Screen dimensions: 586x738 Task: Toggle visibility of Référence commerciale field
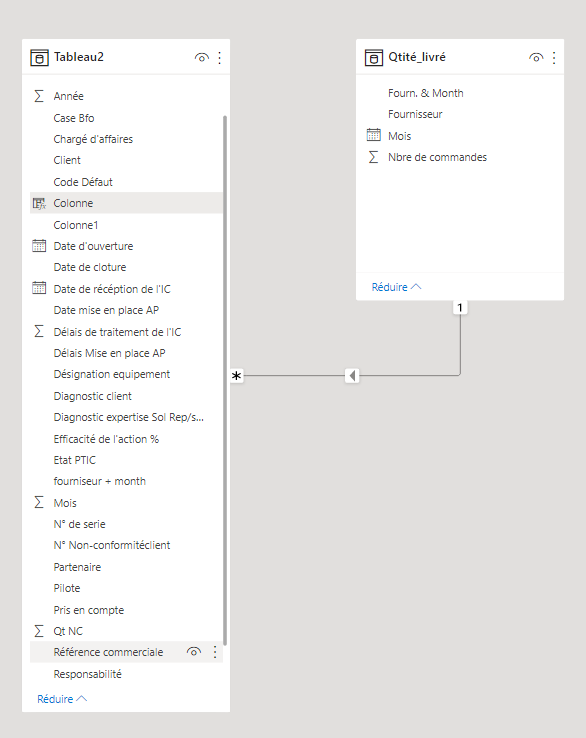[x=193, y=652]
